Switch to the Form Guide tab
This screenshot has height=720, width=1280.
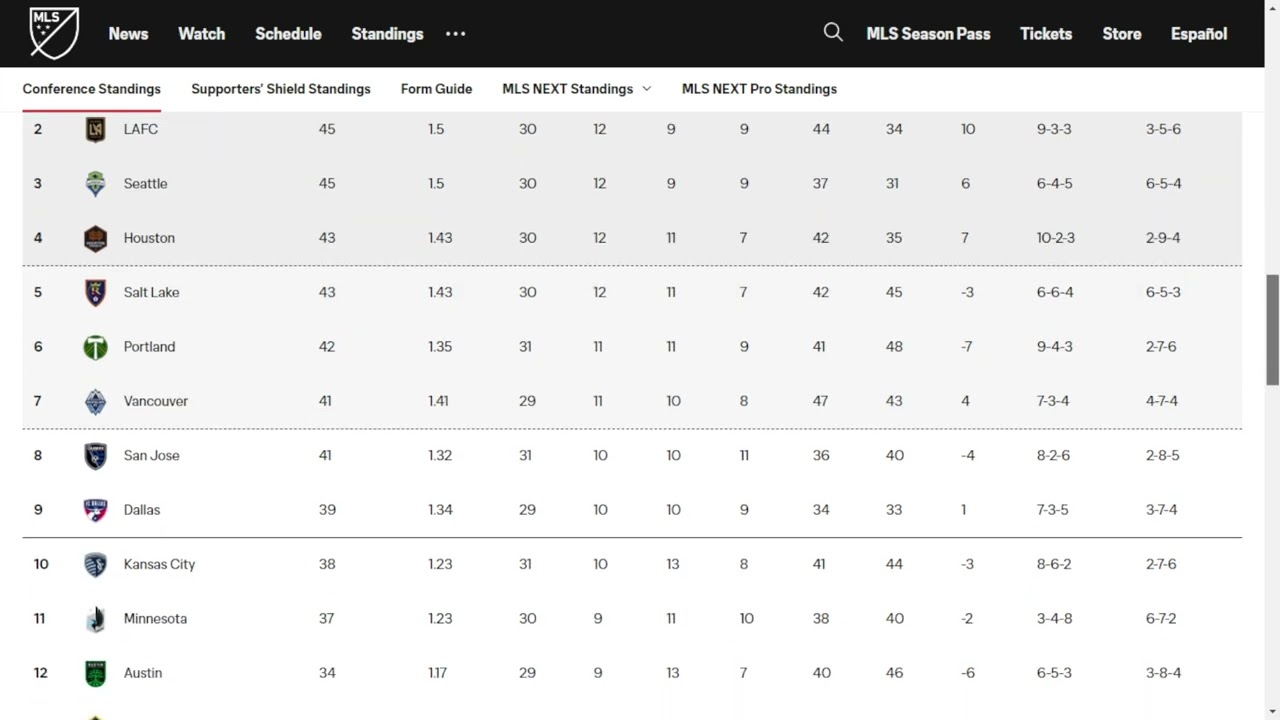click(x=436, y=89)
